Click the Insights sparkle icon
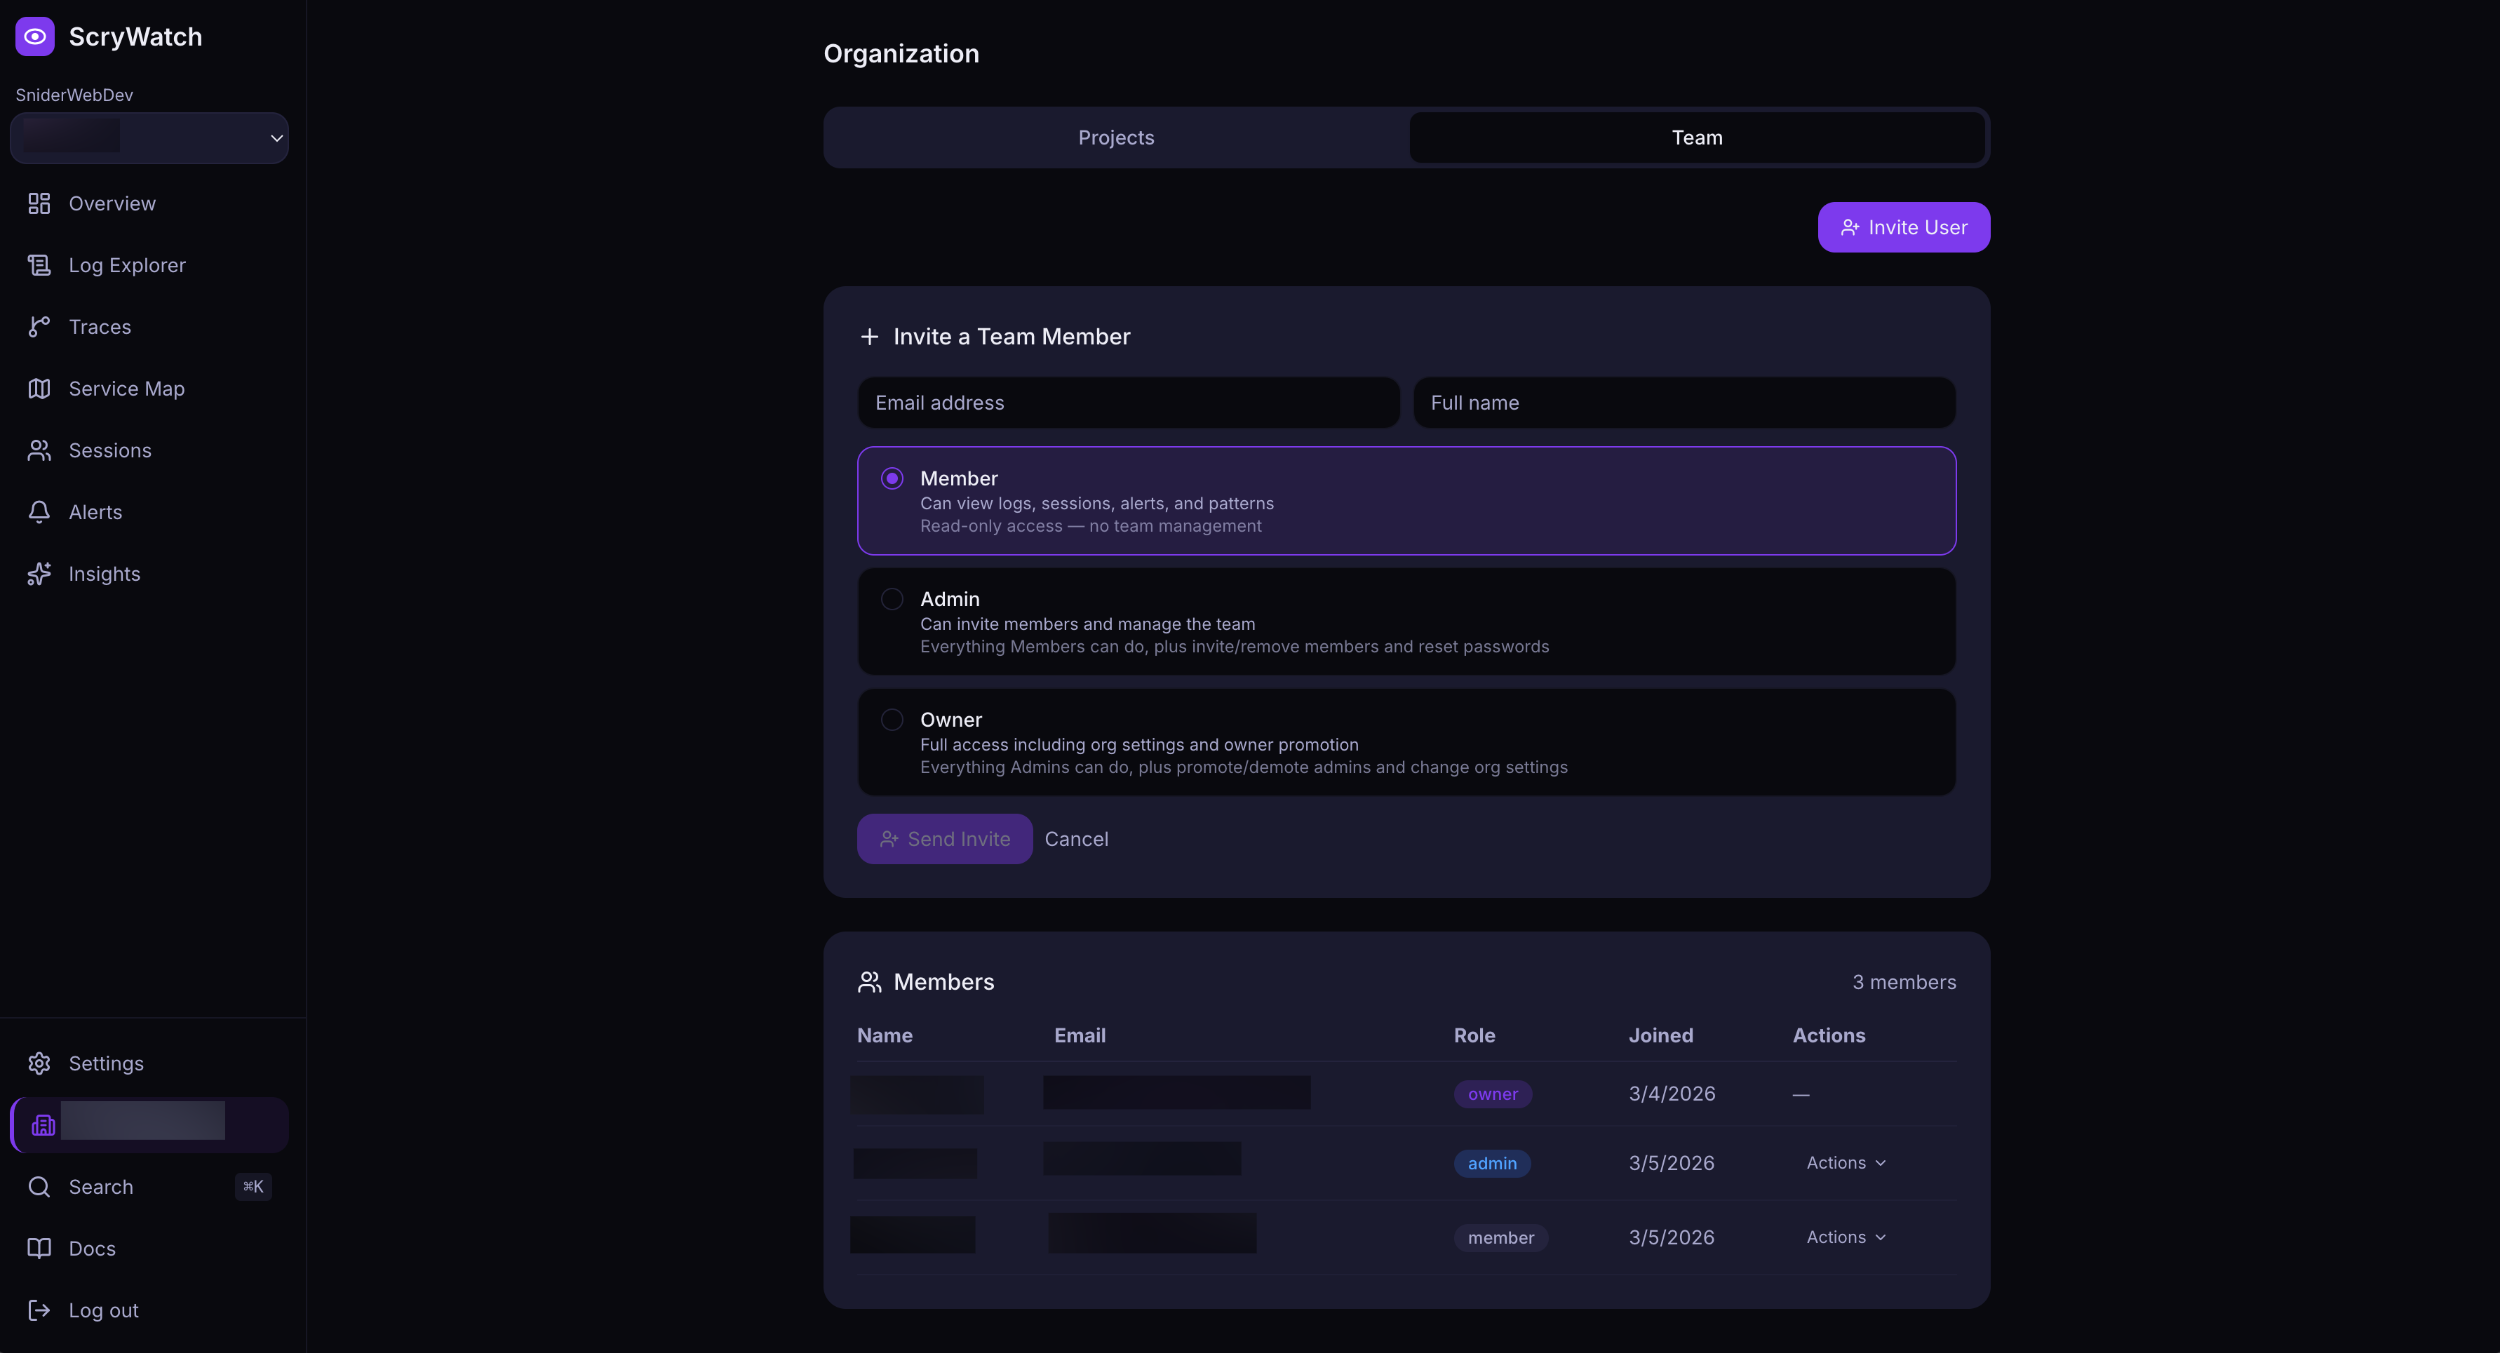This screenshot has width=2500, height=1353. coord(40,573)
